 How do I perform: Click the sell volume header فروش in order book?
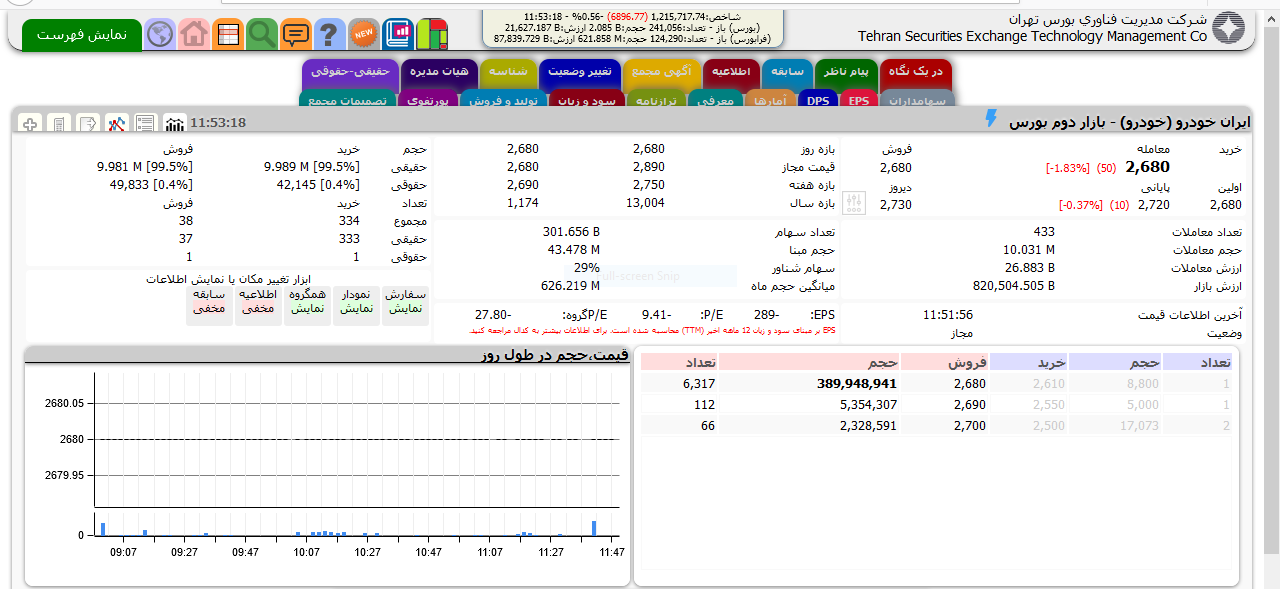tap(945, 362)
